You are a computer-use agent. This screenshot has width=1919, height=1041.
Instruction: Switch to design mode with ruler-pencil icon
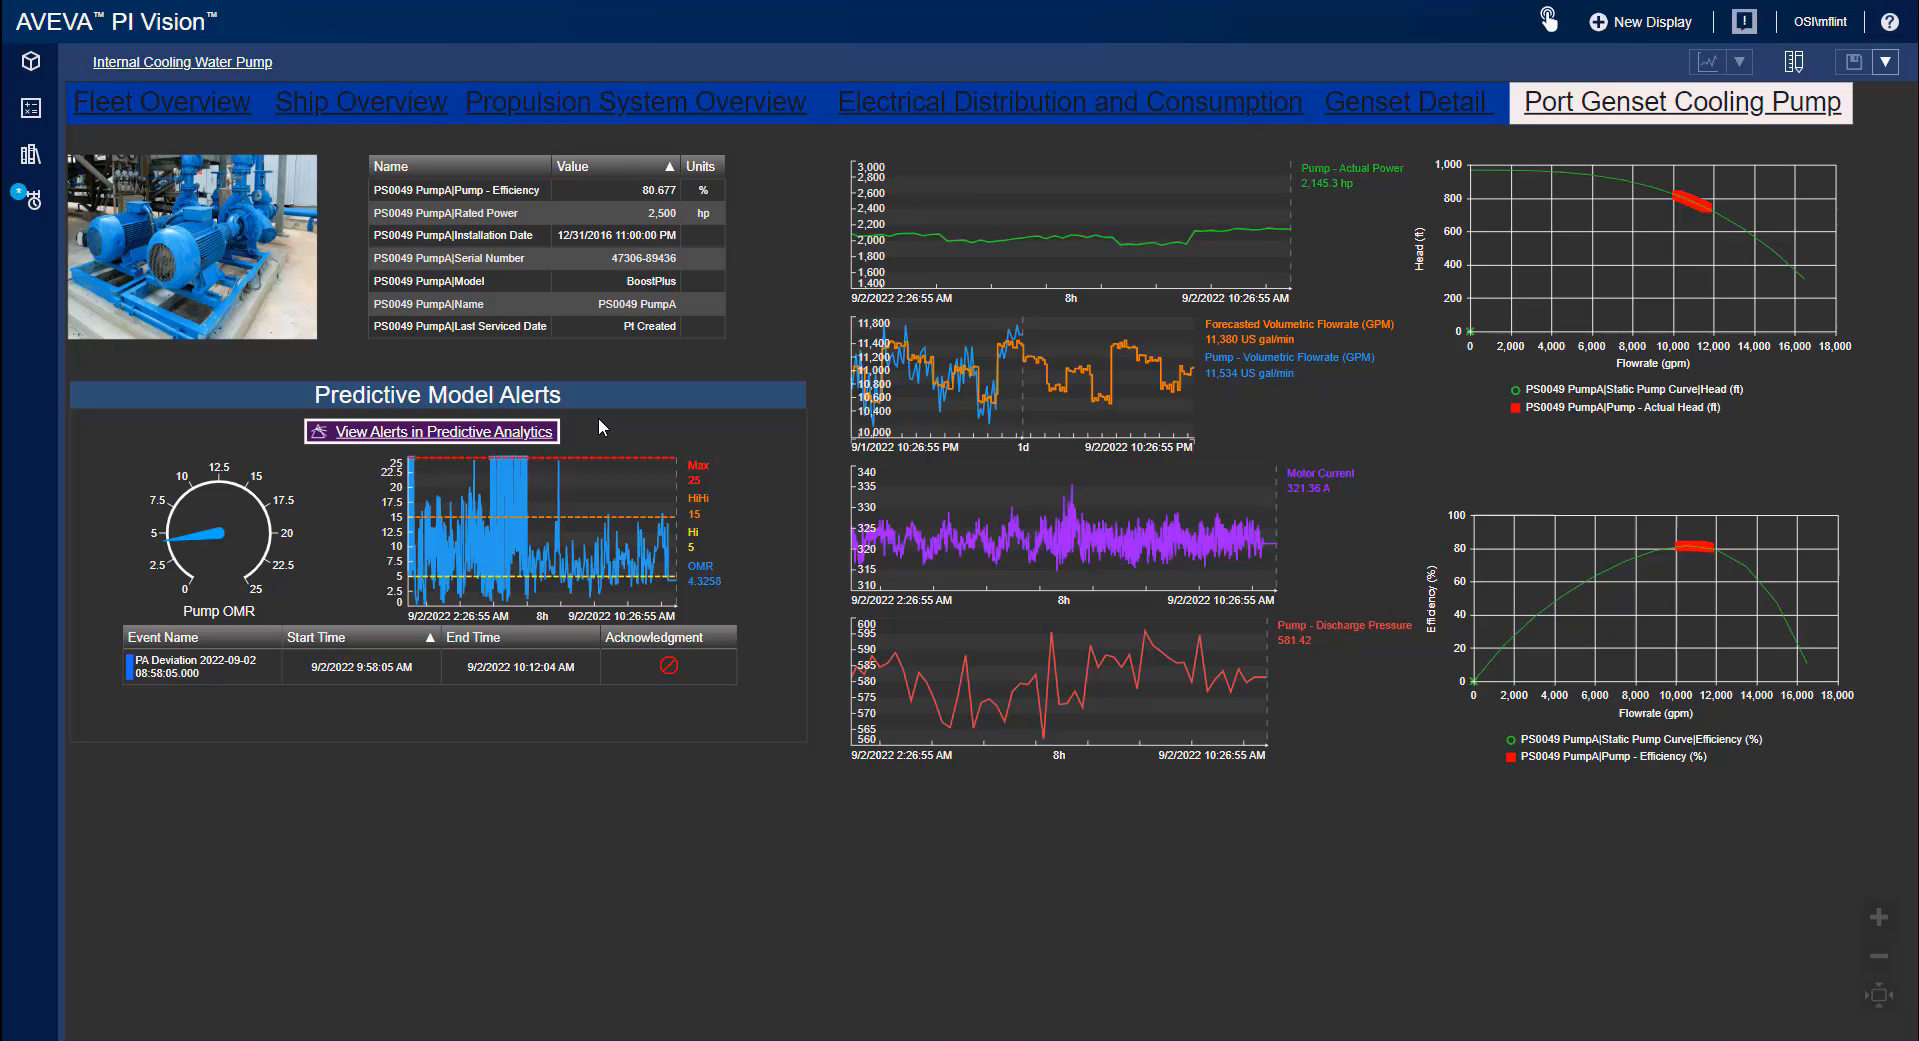coord(1794,62)
